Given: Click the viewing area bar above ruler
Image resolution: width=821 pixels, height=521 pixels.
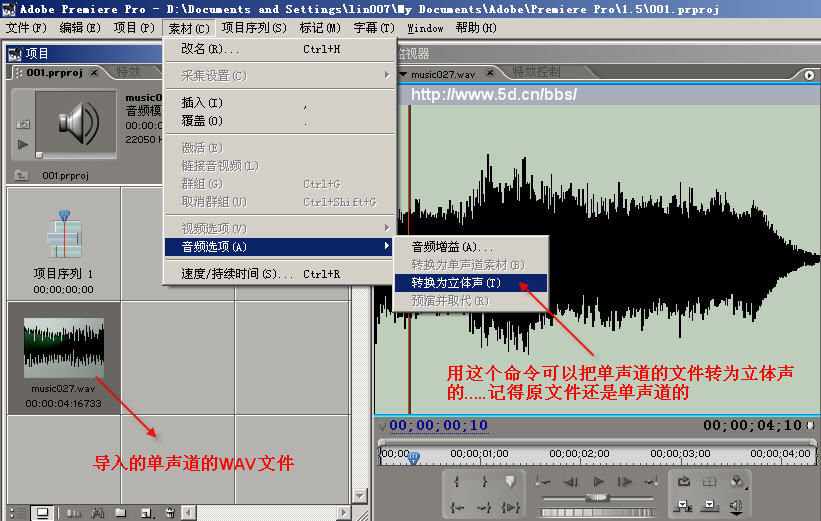Looking at the screenshot, I should (x=597, y=442).
